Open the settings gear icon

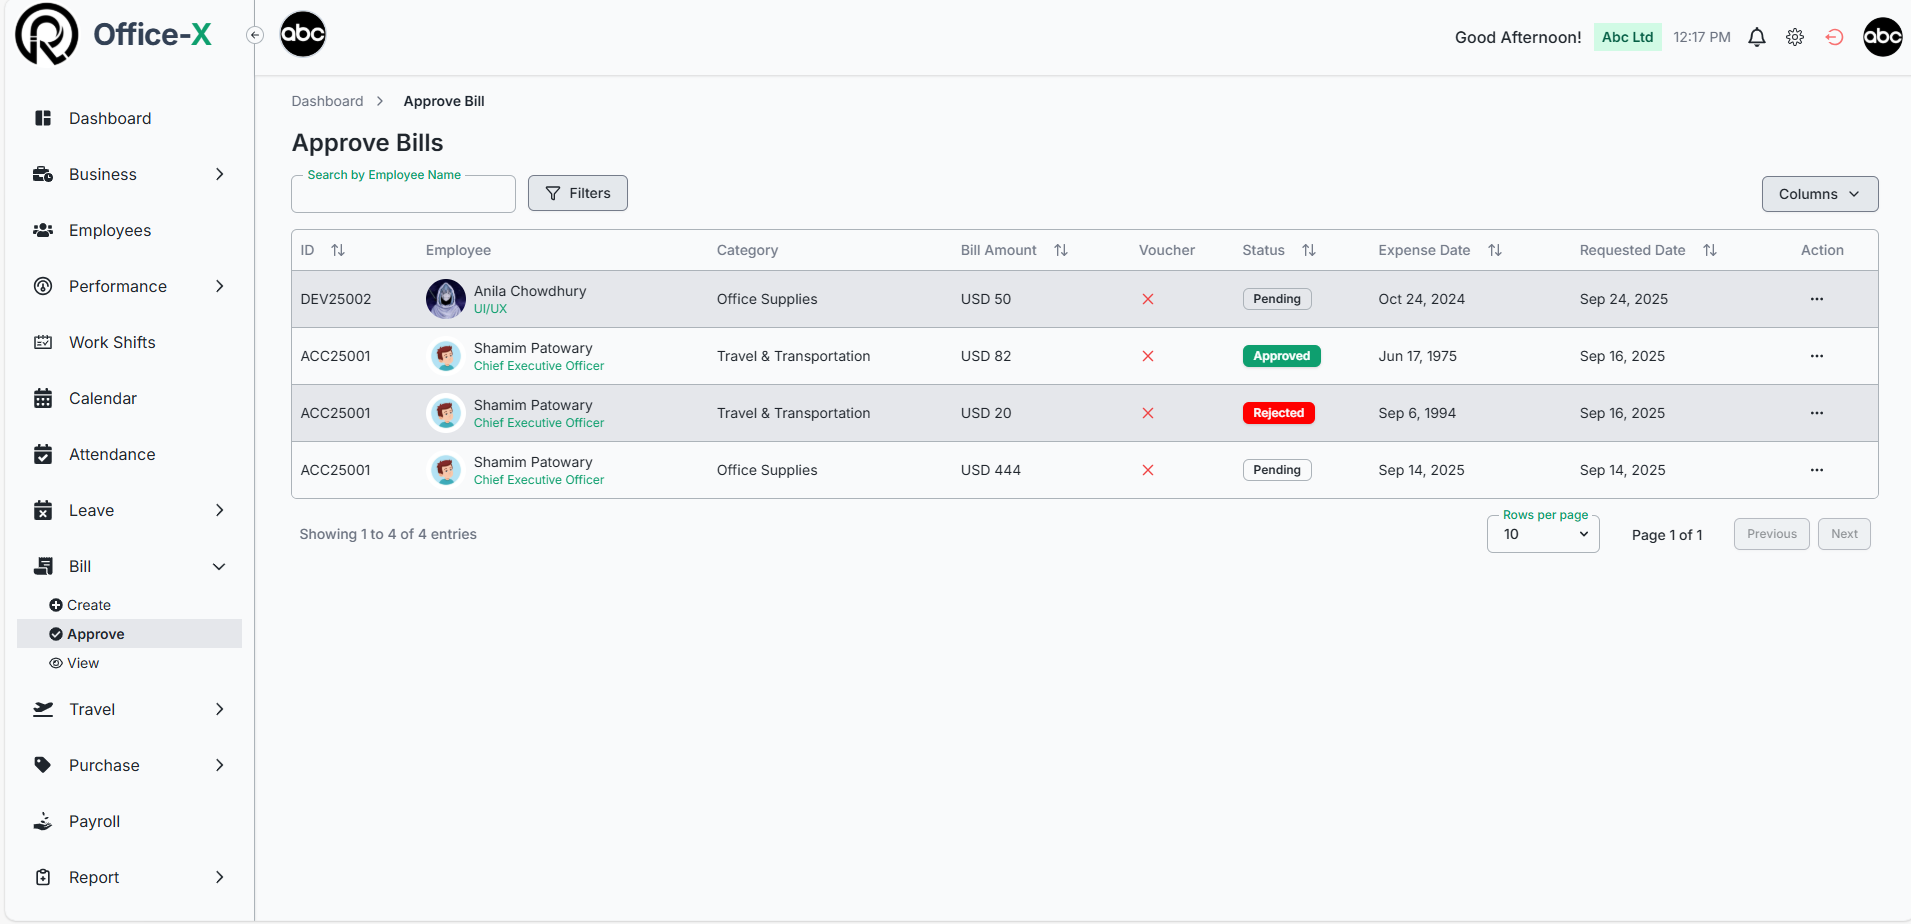[1795, 37]
